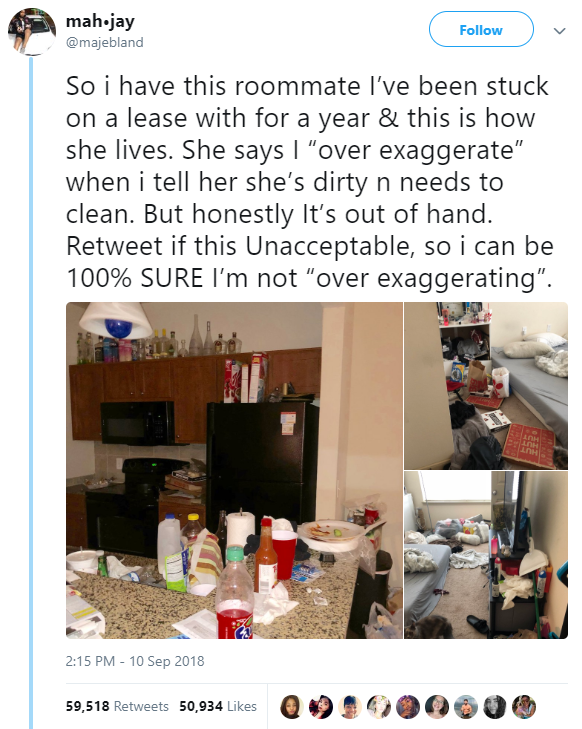Viewport: 582px width, 729px height.
Task: Click the second liker avatar
Action: point(321,707)
